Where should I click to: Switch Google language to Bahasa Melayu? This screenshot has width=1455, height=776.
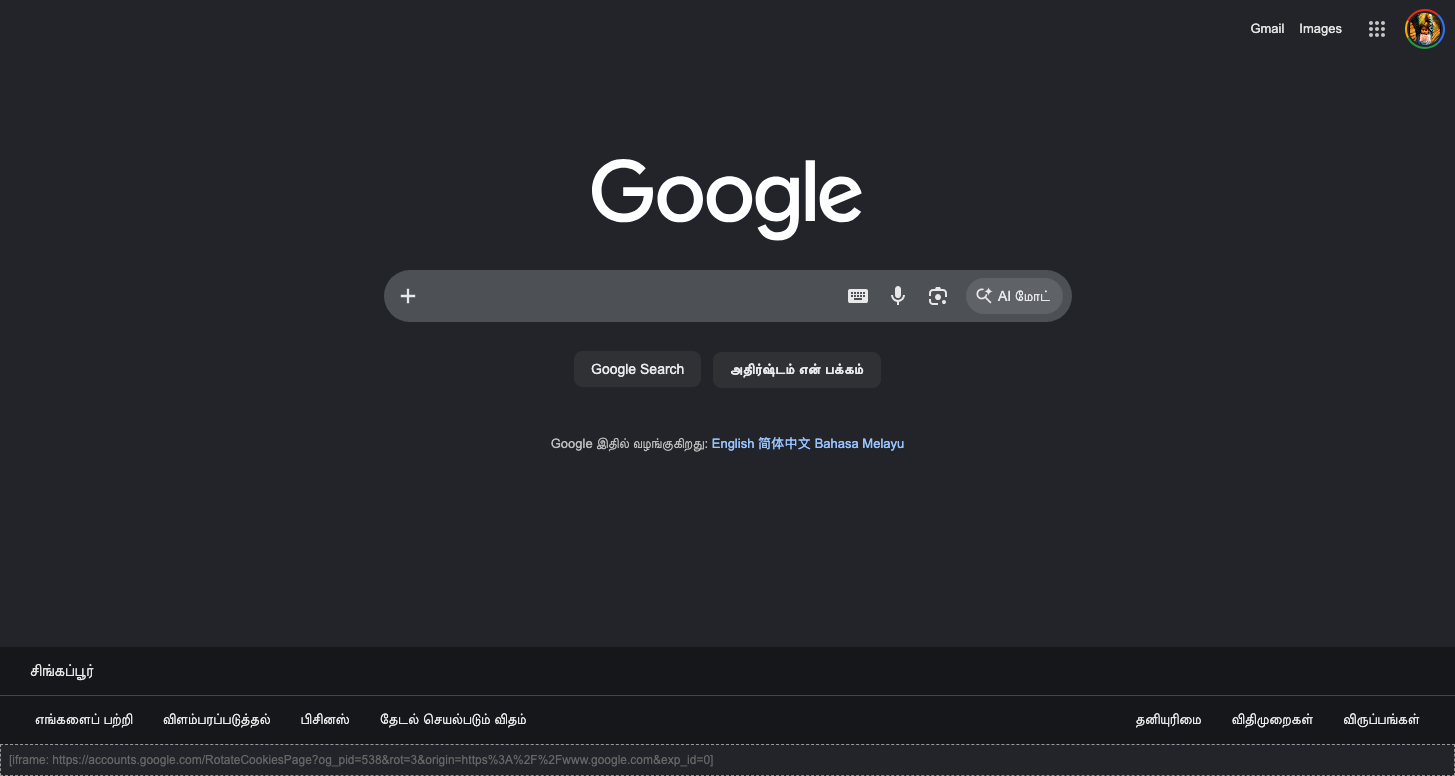tap(859, 443)
